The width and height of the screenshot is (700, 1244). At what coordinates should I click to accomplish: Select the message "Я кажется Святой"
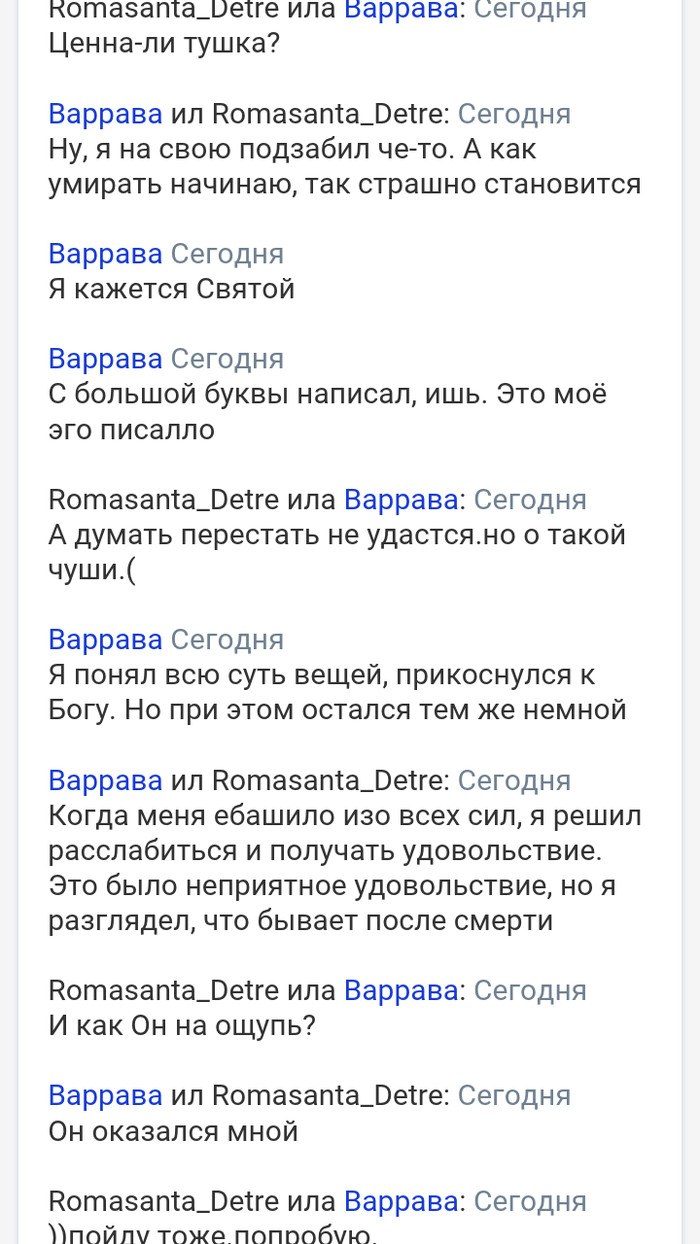pyautogui.click(x=171, y=289)
